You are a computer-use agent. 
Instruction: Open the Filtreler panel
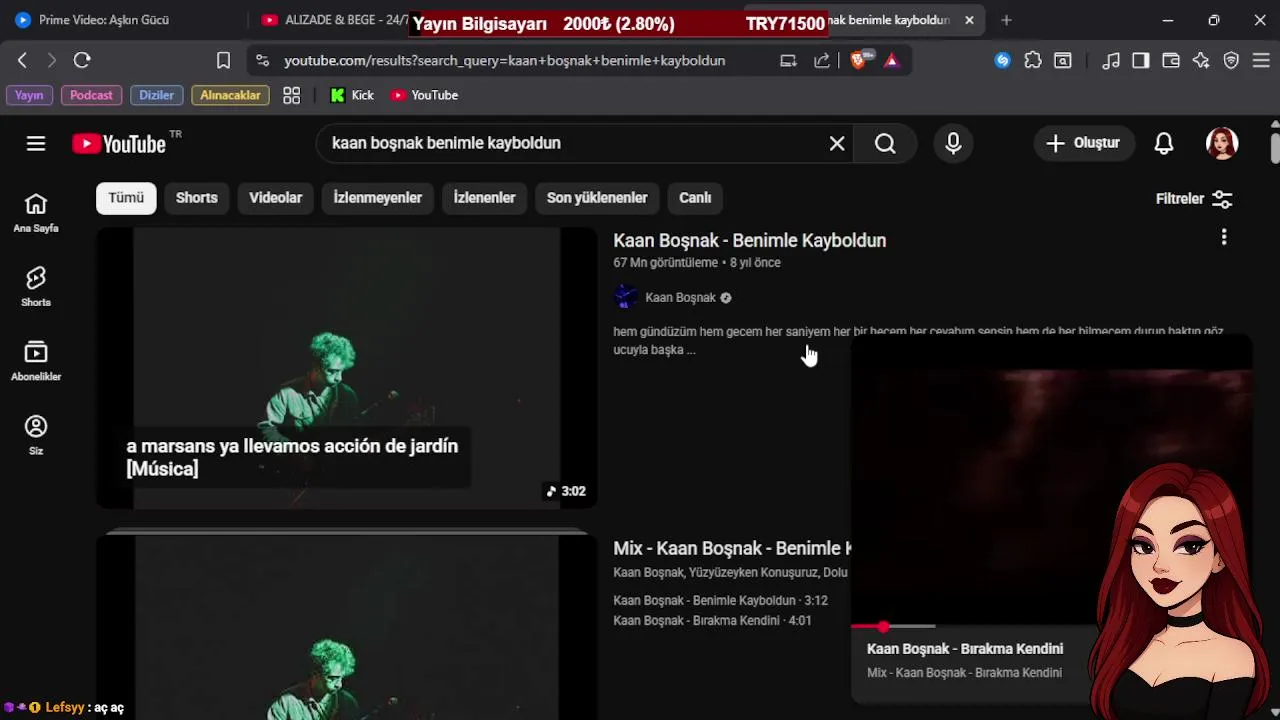point(1194,198)
